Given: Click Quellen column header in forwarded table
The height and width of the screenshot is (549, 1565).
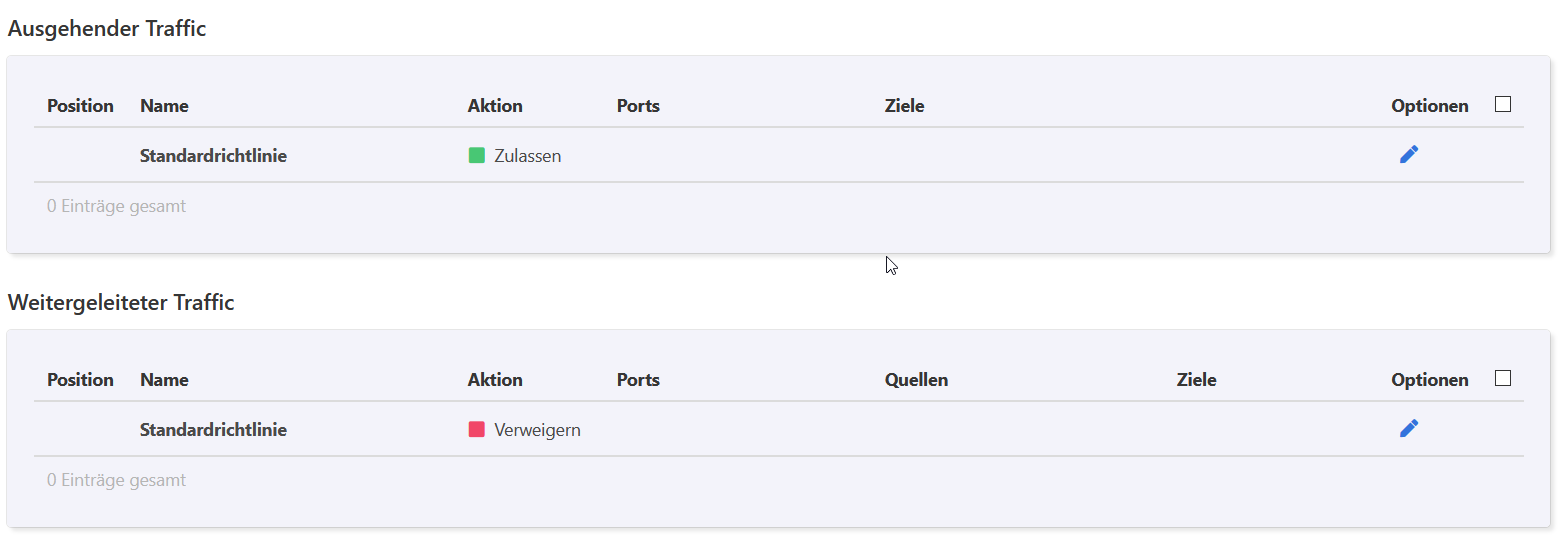Looking at the screenshot, I should tap(916, 380).
